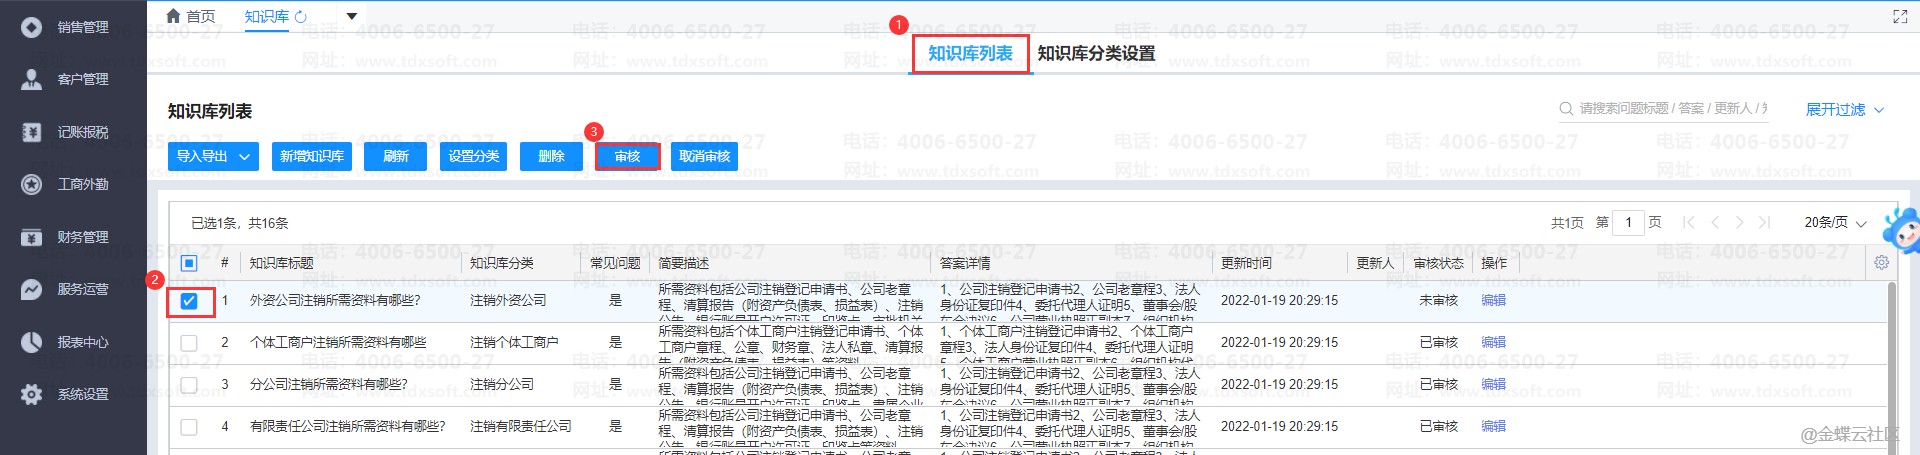
Task: Go to the Home (首页) tab
Action: [191, 16]
